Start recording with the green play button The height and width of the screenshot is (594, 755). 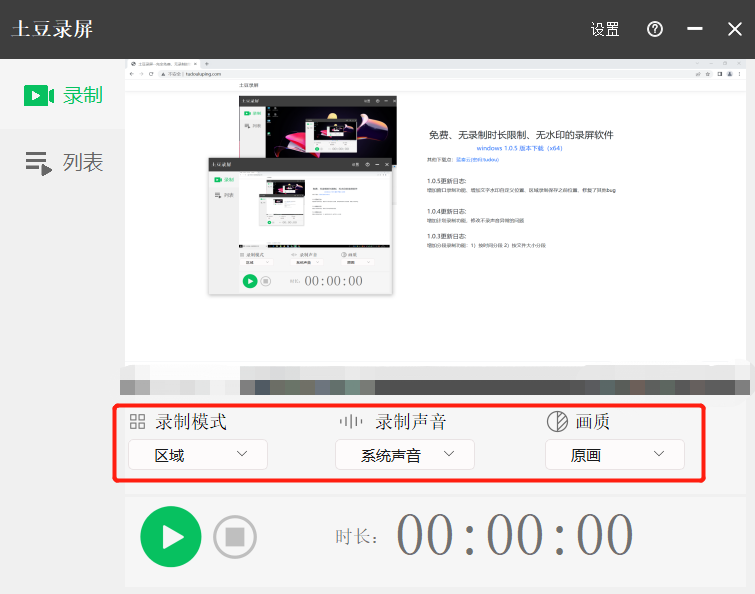(170, 536)
